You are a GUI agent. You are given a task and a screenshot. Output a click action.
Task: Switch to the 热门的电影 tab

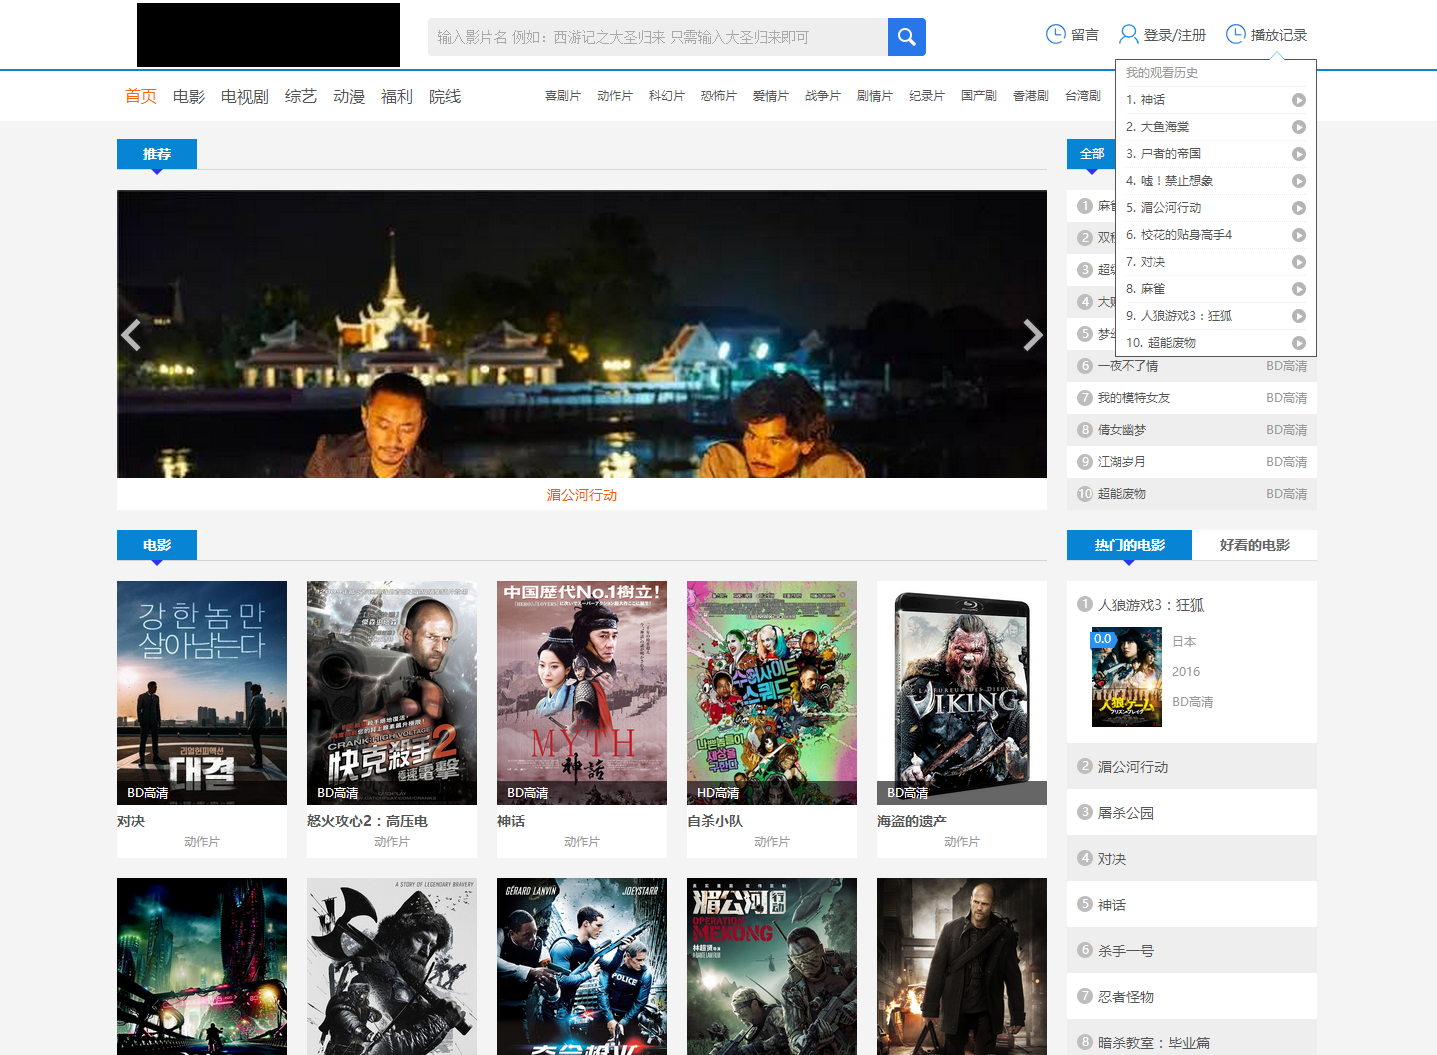(x=1129, y=545)
